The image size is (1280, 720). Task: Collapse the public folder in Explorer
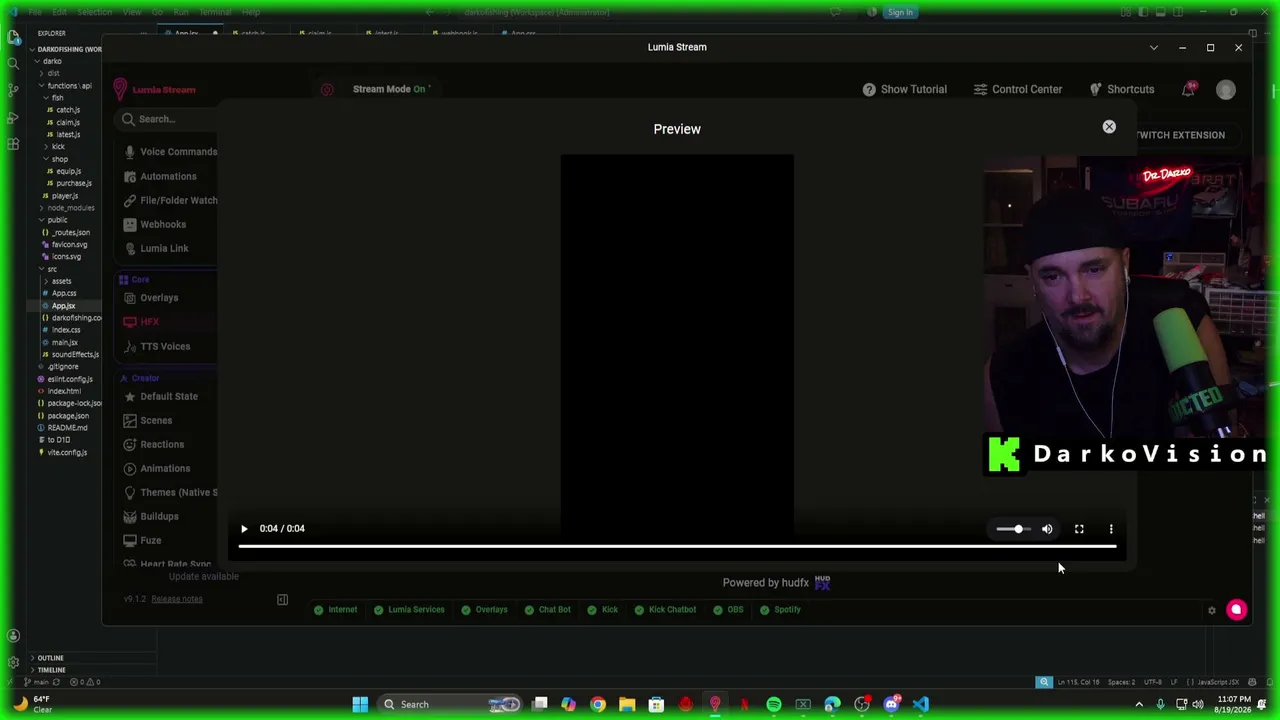[x=56, y=220]
